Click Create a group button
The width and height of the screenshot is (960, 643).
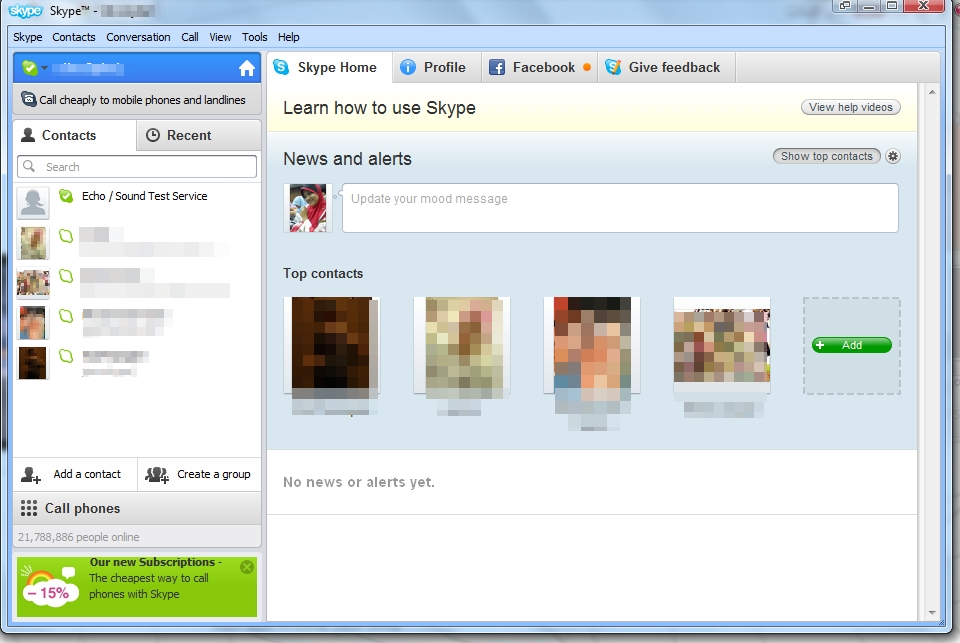[200, 475]
